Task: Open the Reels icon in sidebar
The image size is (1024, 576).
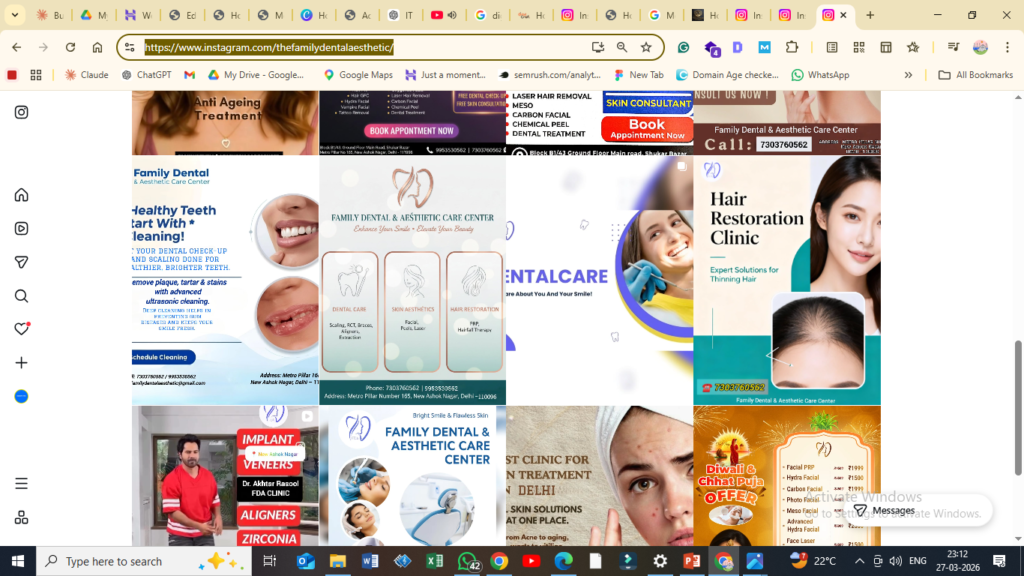Action: (21, 228)
